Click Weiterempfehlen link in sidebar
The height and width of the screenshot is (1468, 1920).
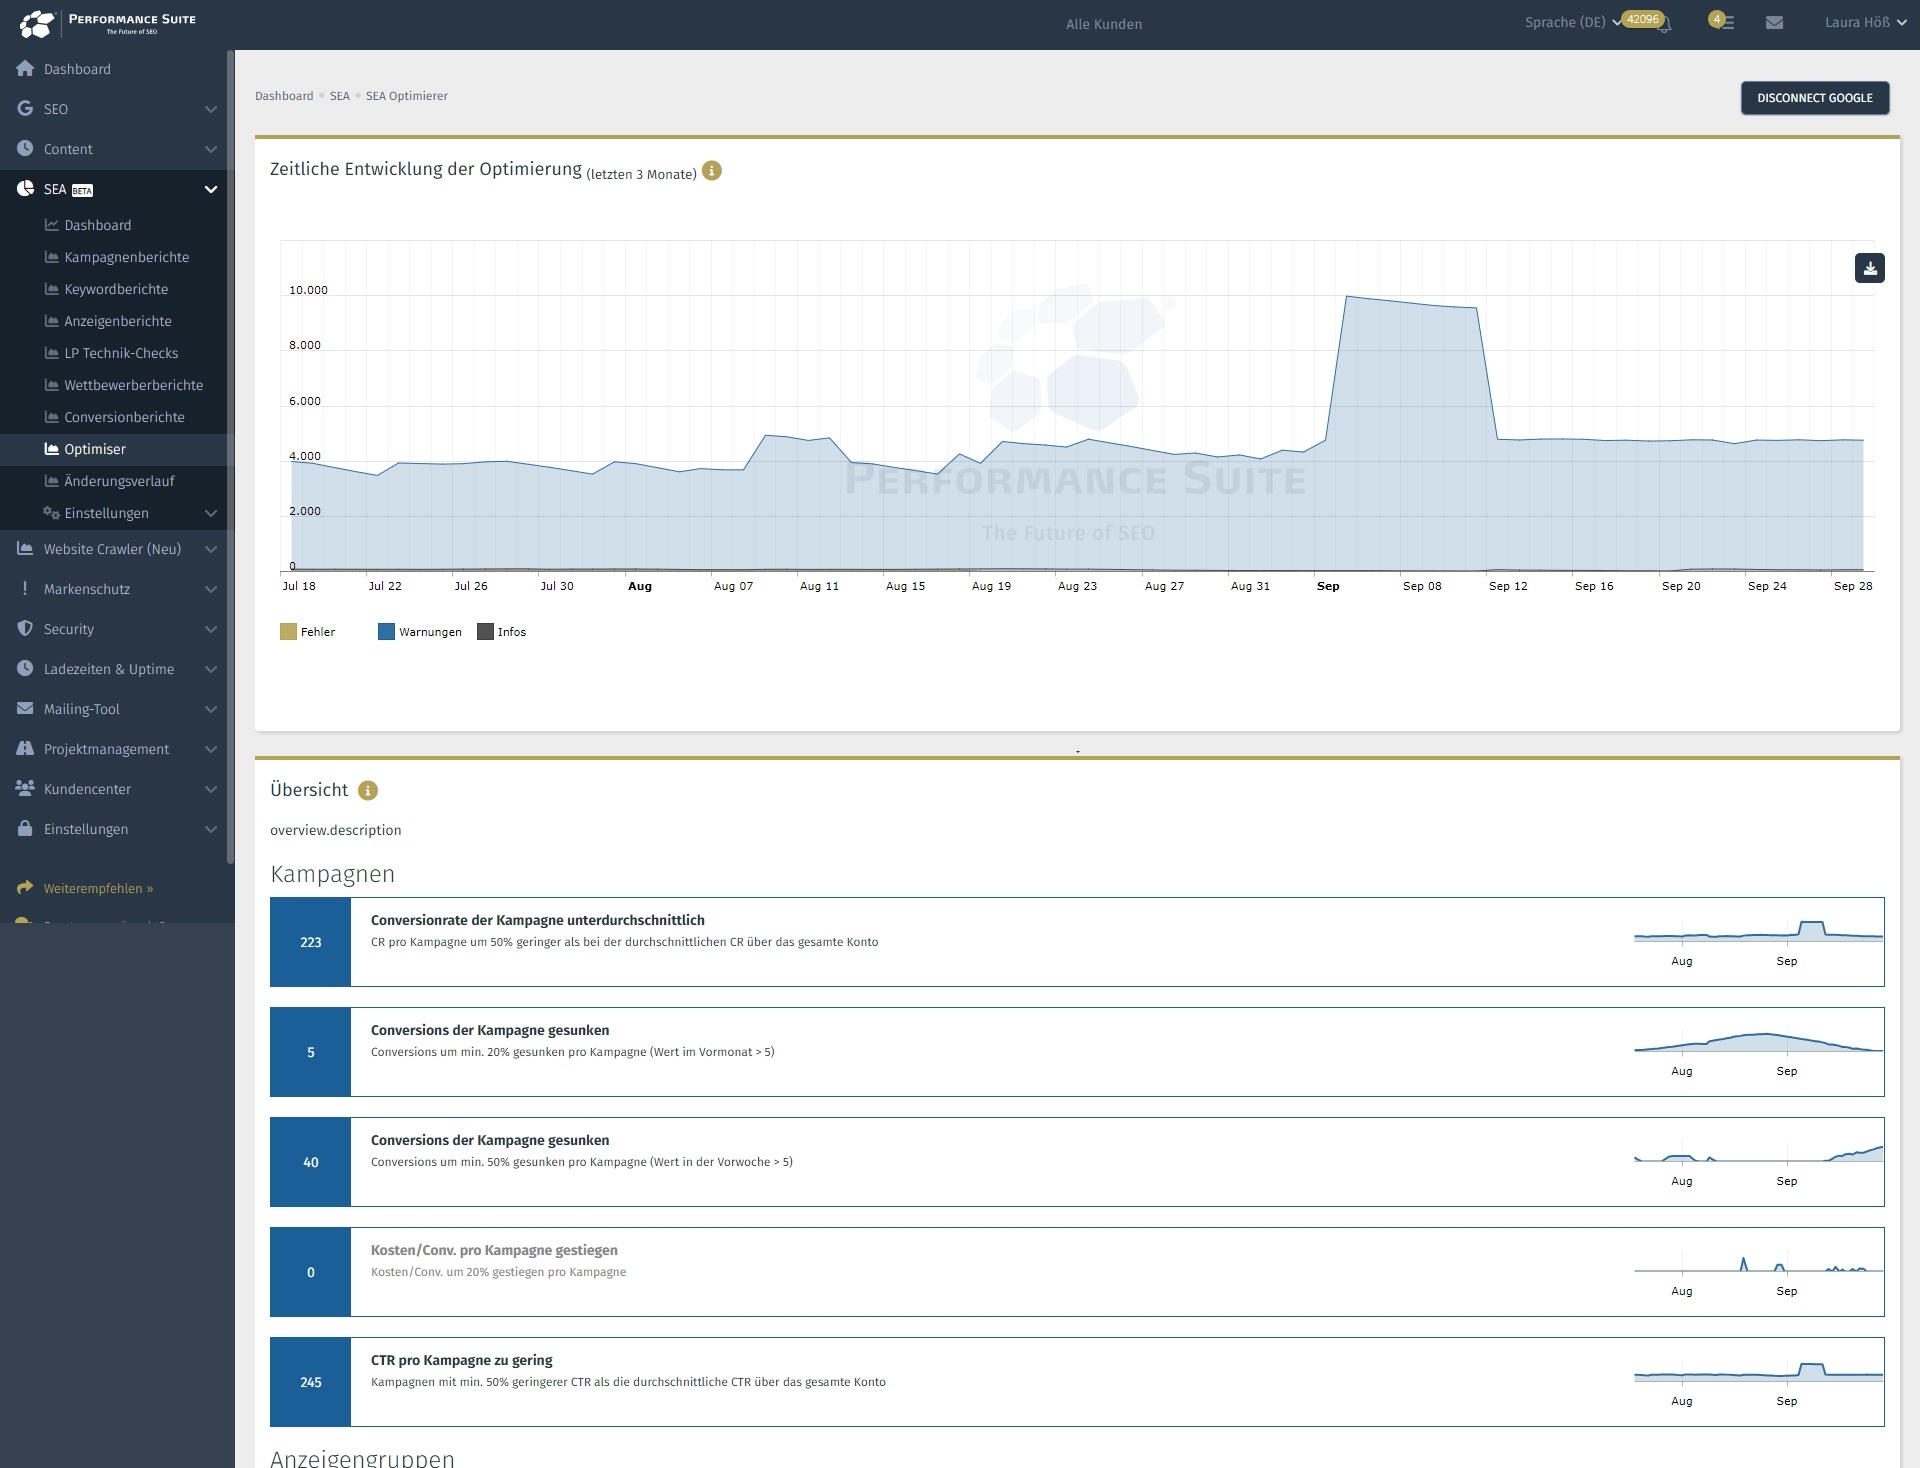click(x=96, y=887)
